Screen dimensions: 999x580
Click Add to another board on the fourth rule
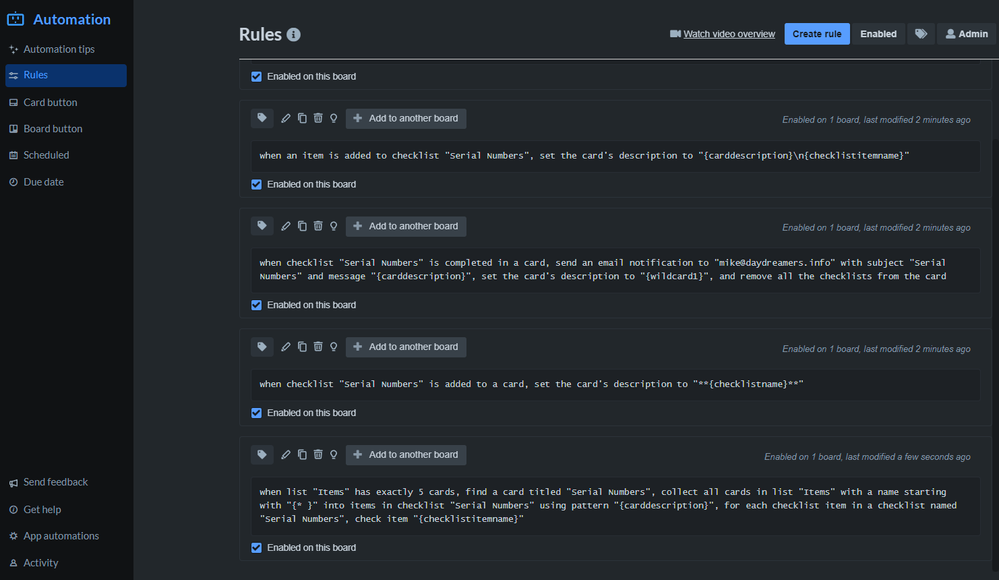tap(405, 454)
